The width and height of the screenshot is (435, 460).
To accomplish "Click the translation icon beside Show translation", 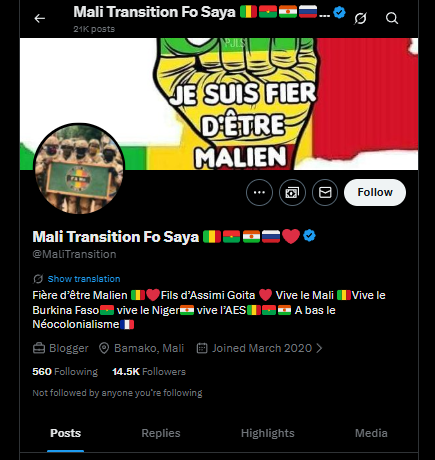I will coord(38,279).
